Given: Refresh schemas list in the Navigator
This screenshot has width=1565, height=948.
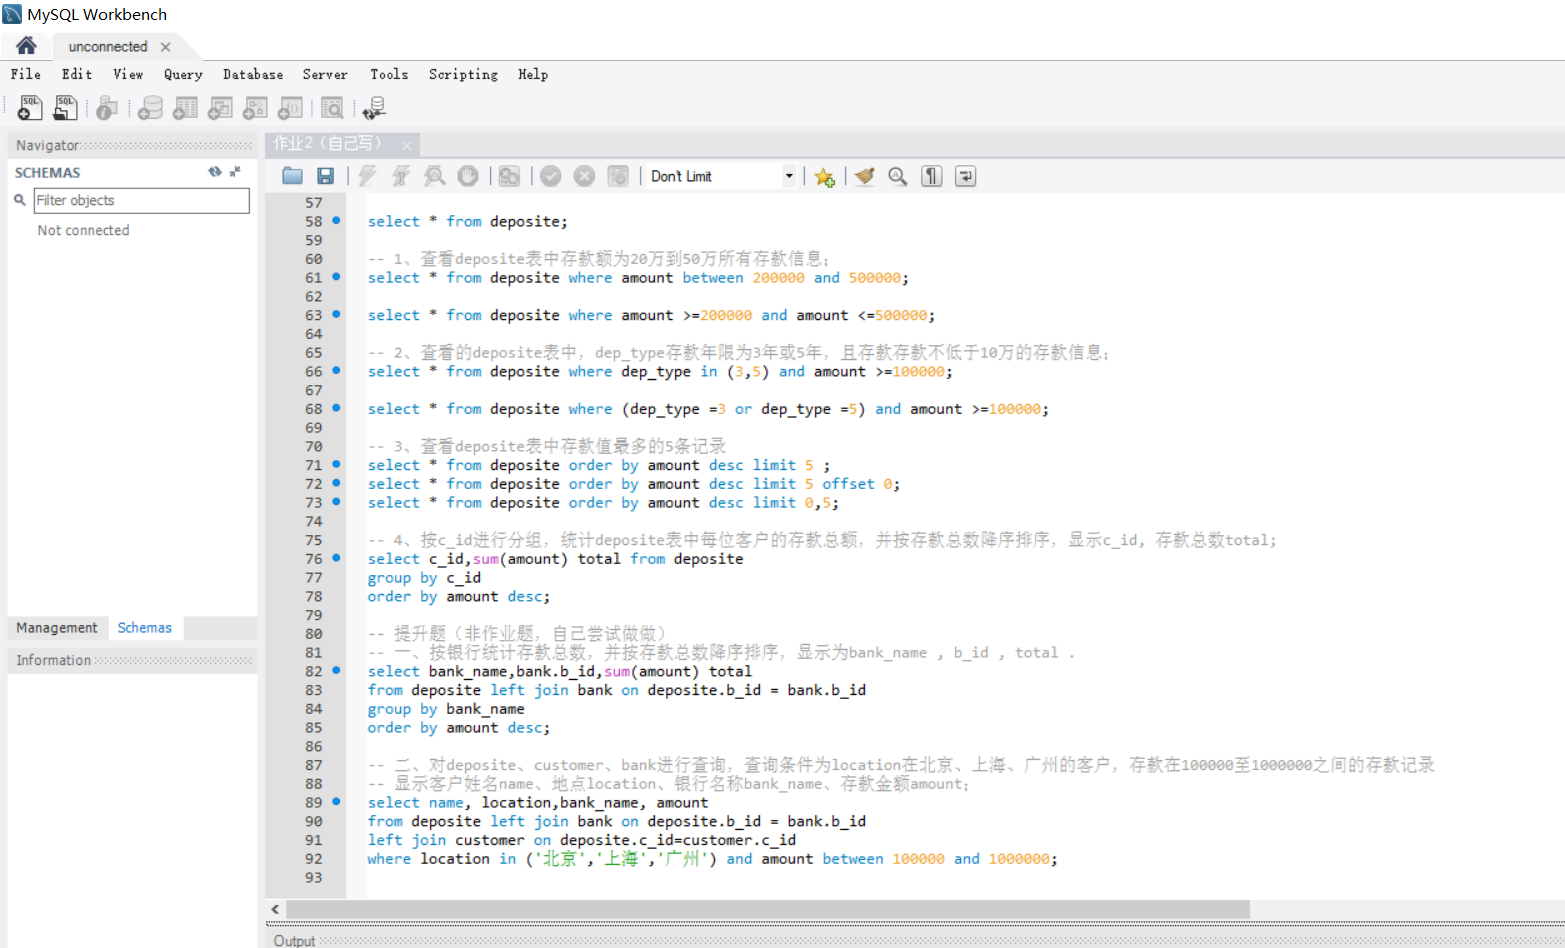Looking at the screenshot, I should tap(214, 172).
